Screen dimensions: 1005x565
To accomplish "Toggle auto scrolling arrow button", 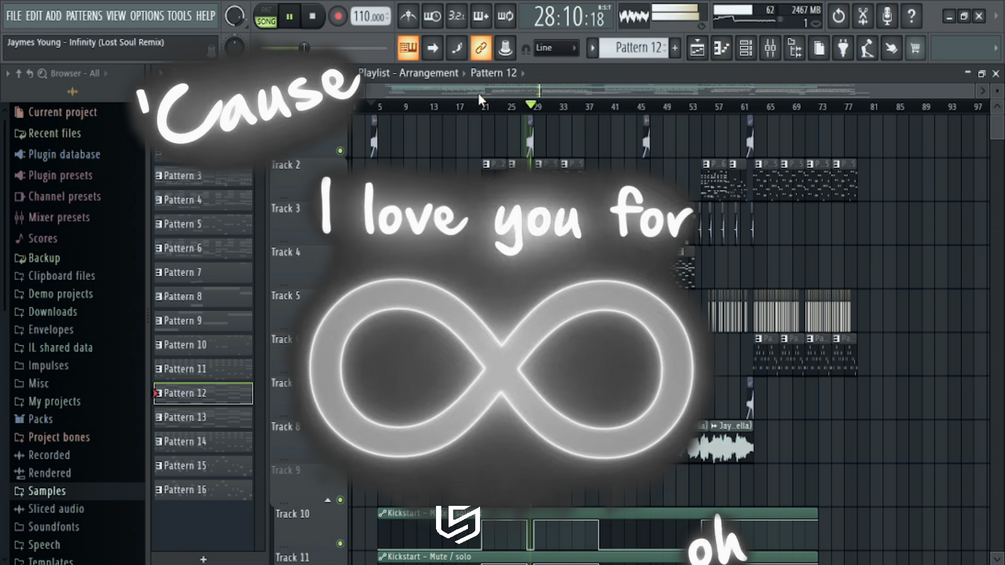I will (x=433, y=47).
